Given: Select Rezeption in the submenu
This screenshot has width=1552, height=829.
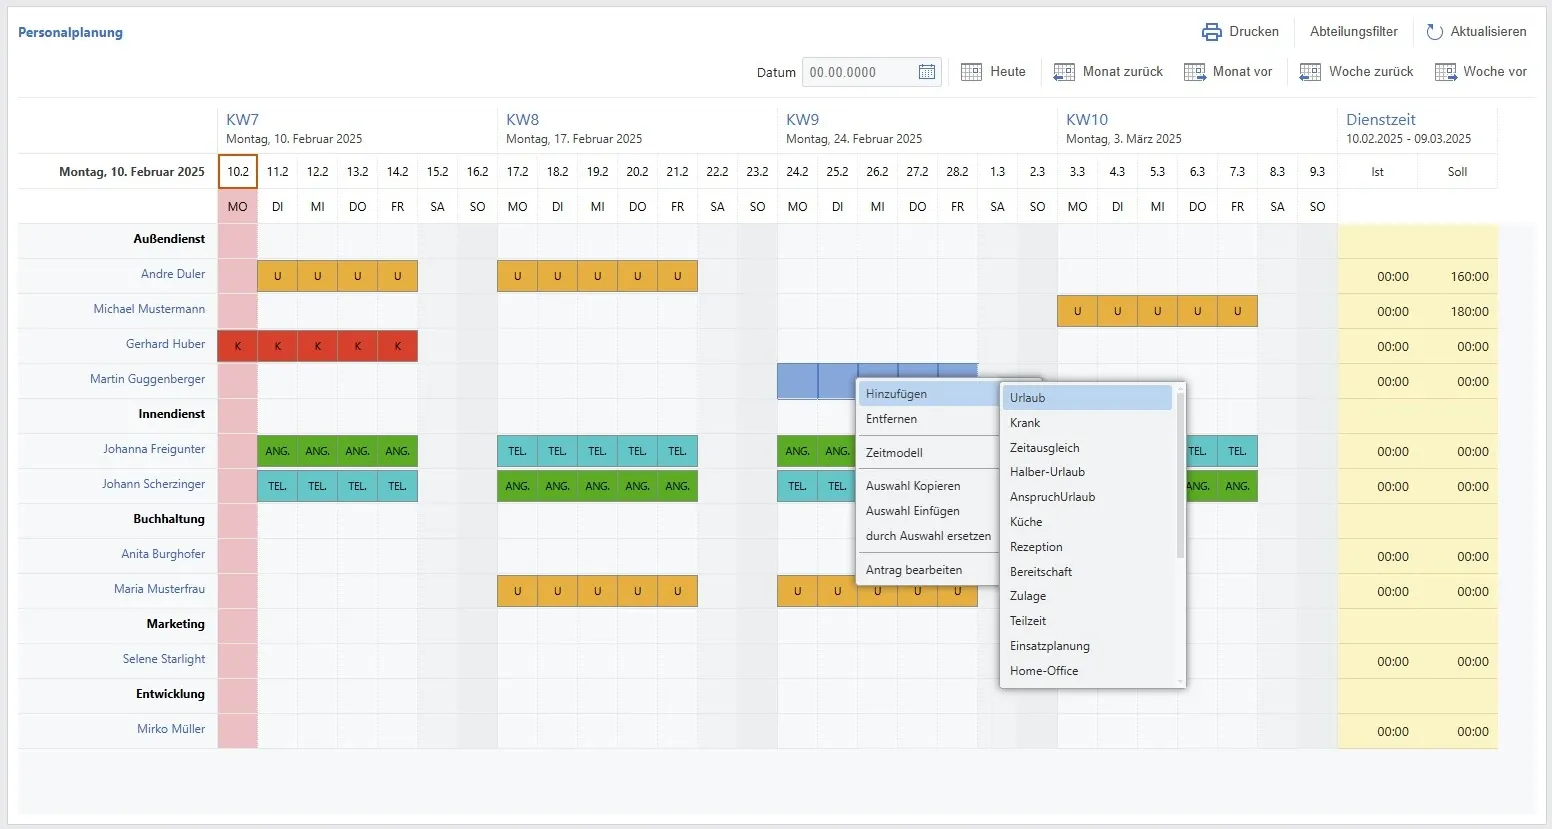Looking at the screenshot, I should point(1087,547).
